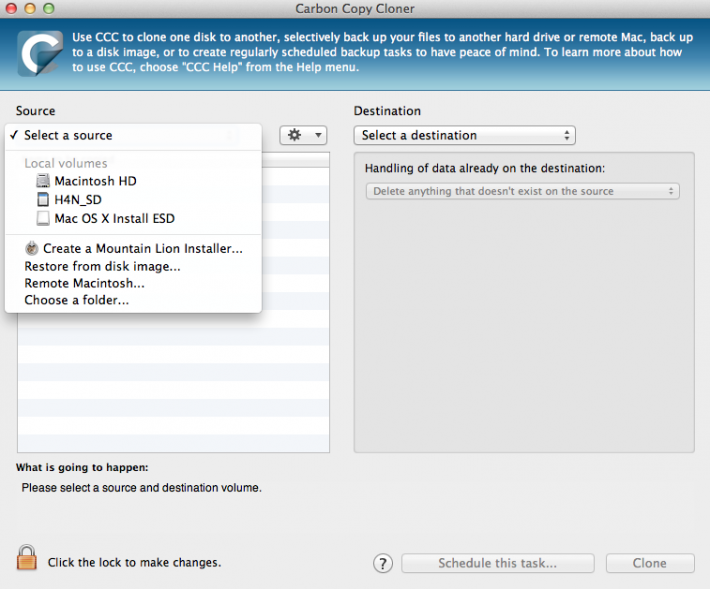Open the handling of destination data dropdown
Viewport: 710px width, 589px height.
(x=523, y=191)
